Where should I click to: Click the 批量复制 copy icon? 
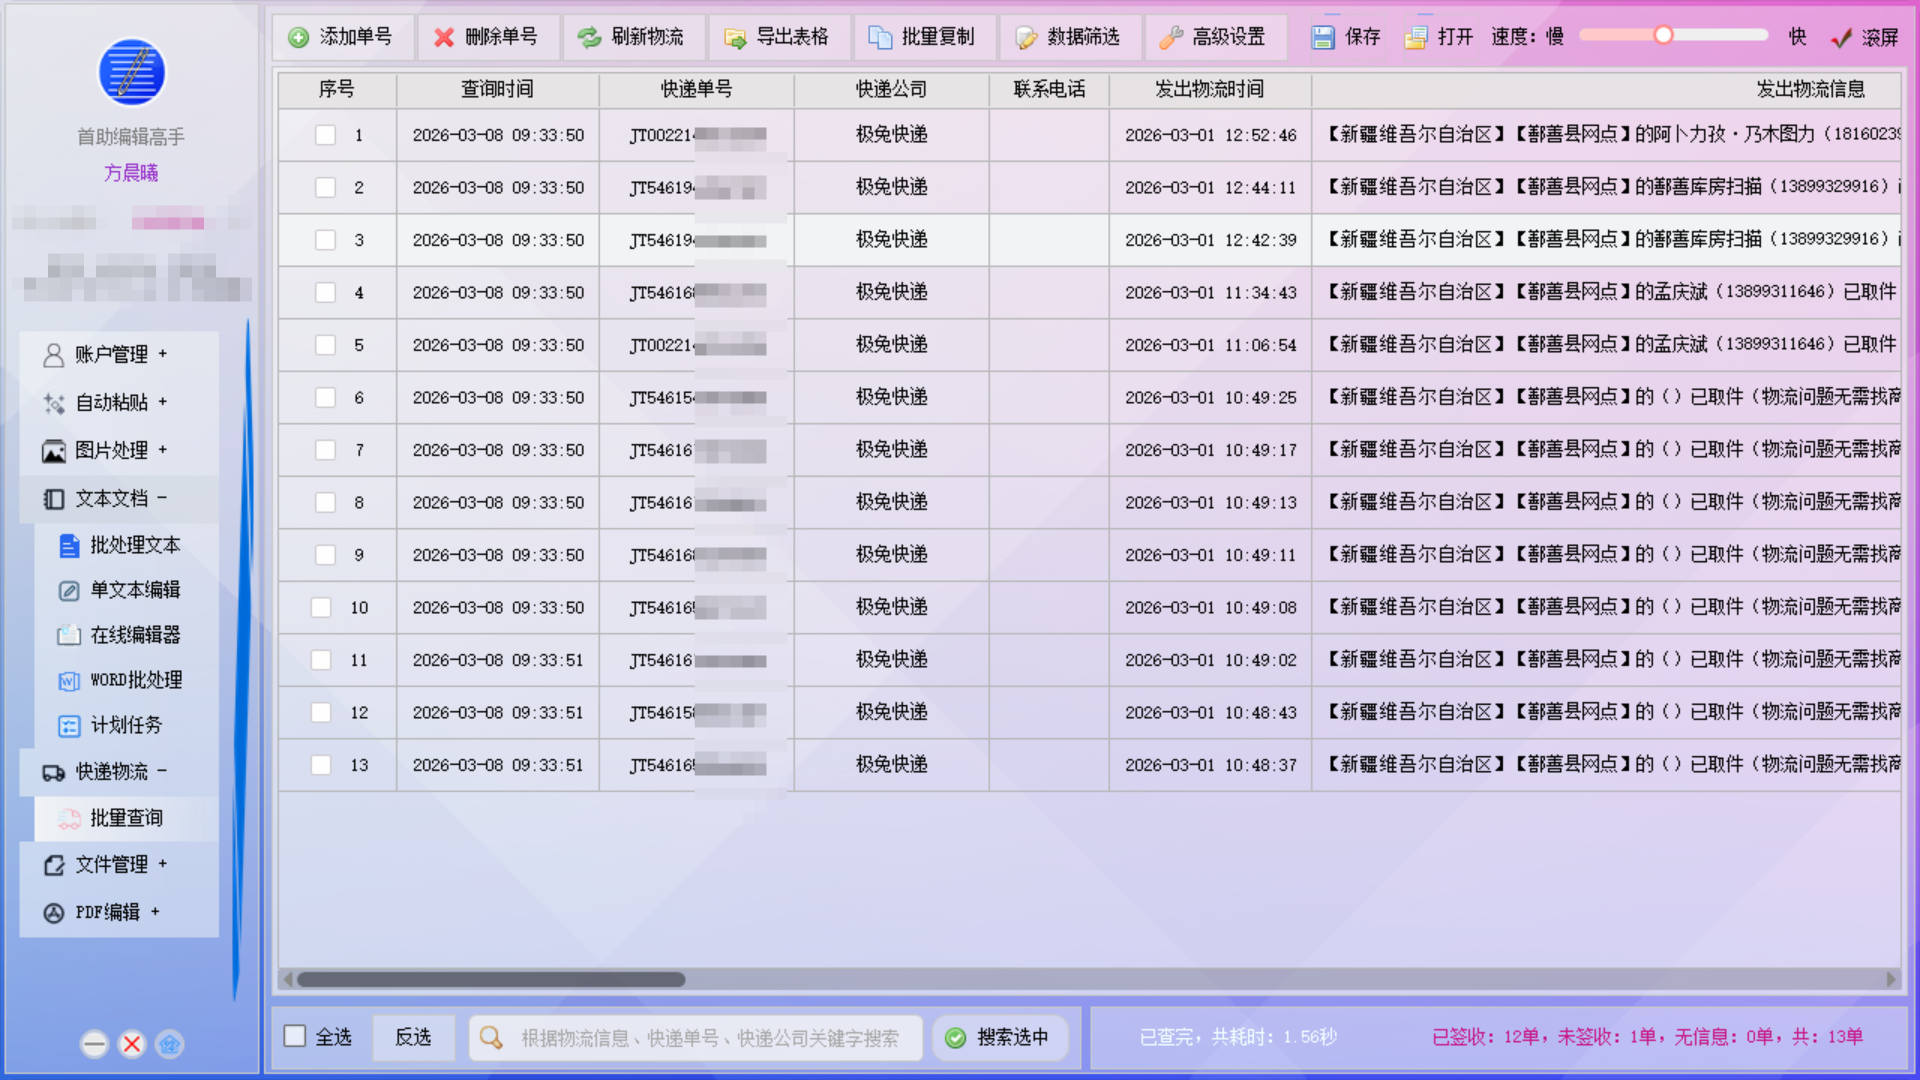[880, 37]
